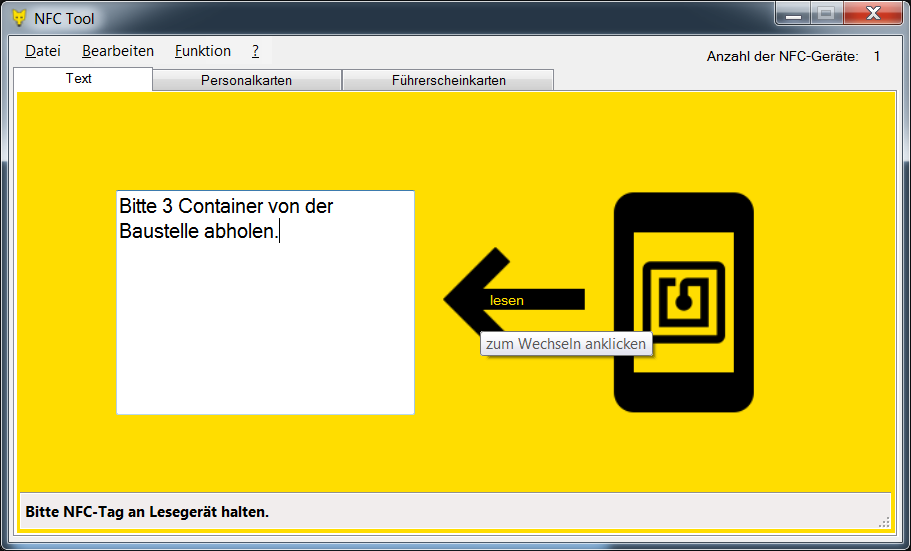Toggle the 'lesen' mode label on the arrow

click(507, 300)
